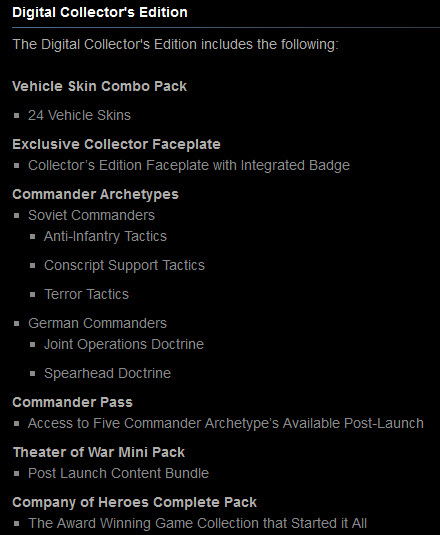Click the Post Launch Content Bundle item
The height and width of the screenshot is (535, 440).
pyautogui.click(x=118, y=474)
